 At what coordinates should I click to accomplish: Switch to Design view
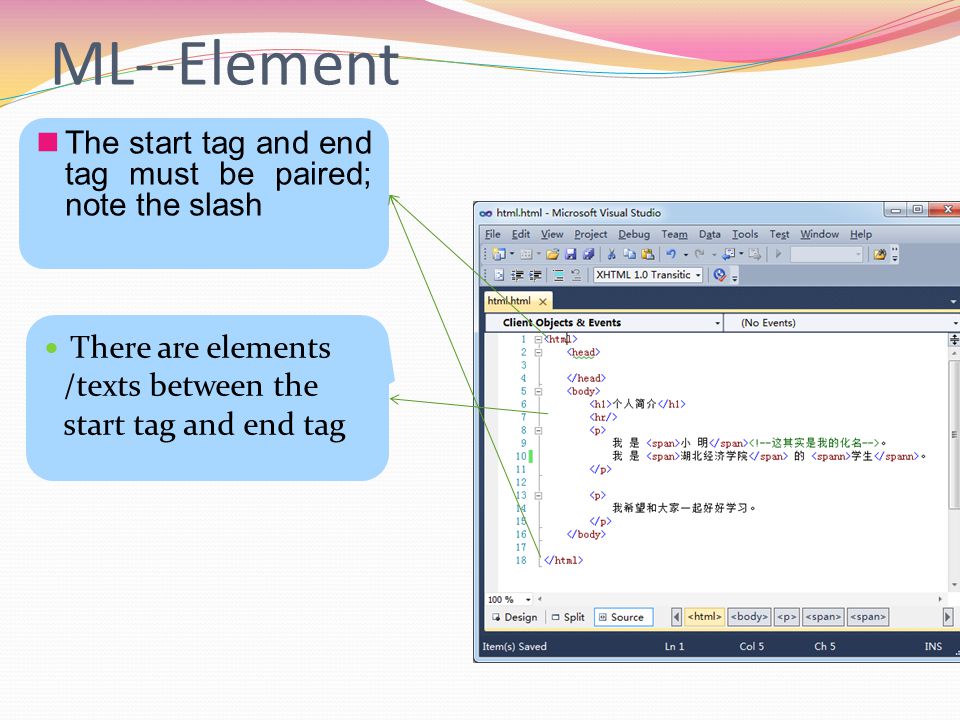[x=515, y=617]
